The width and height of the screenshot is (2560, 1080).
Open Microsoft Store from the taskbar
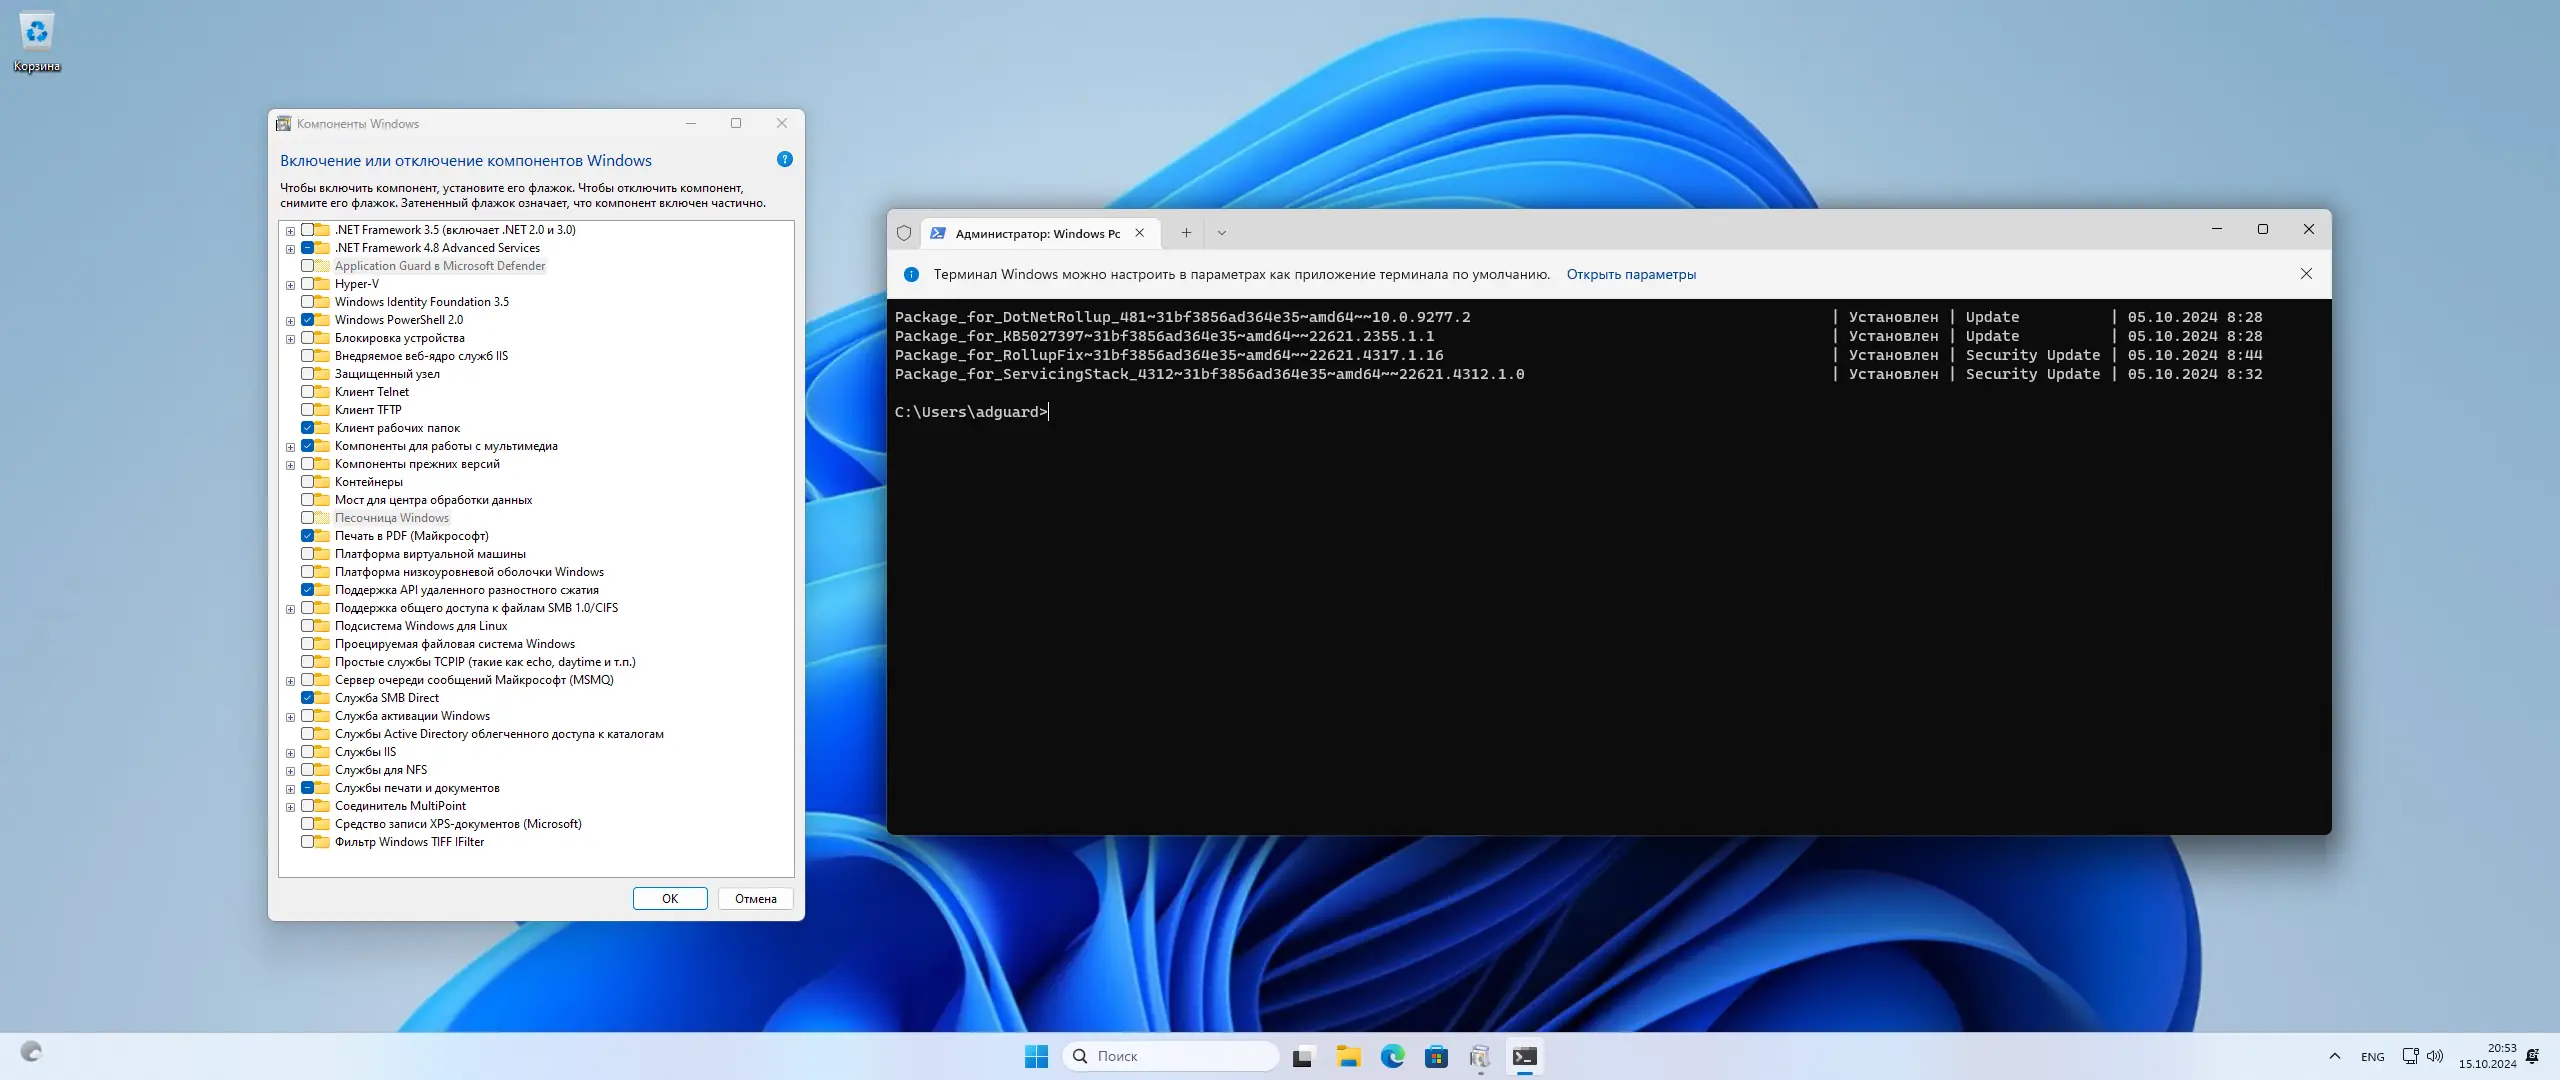tap(1436, 1056)
